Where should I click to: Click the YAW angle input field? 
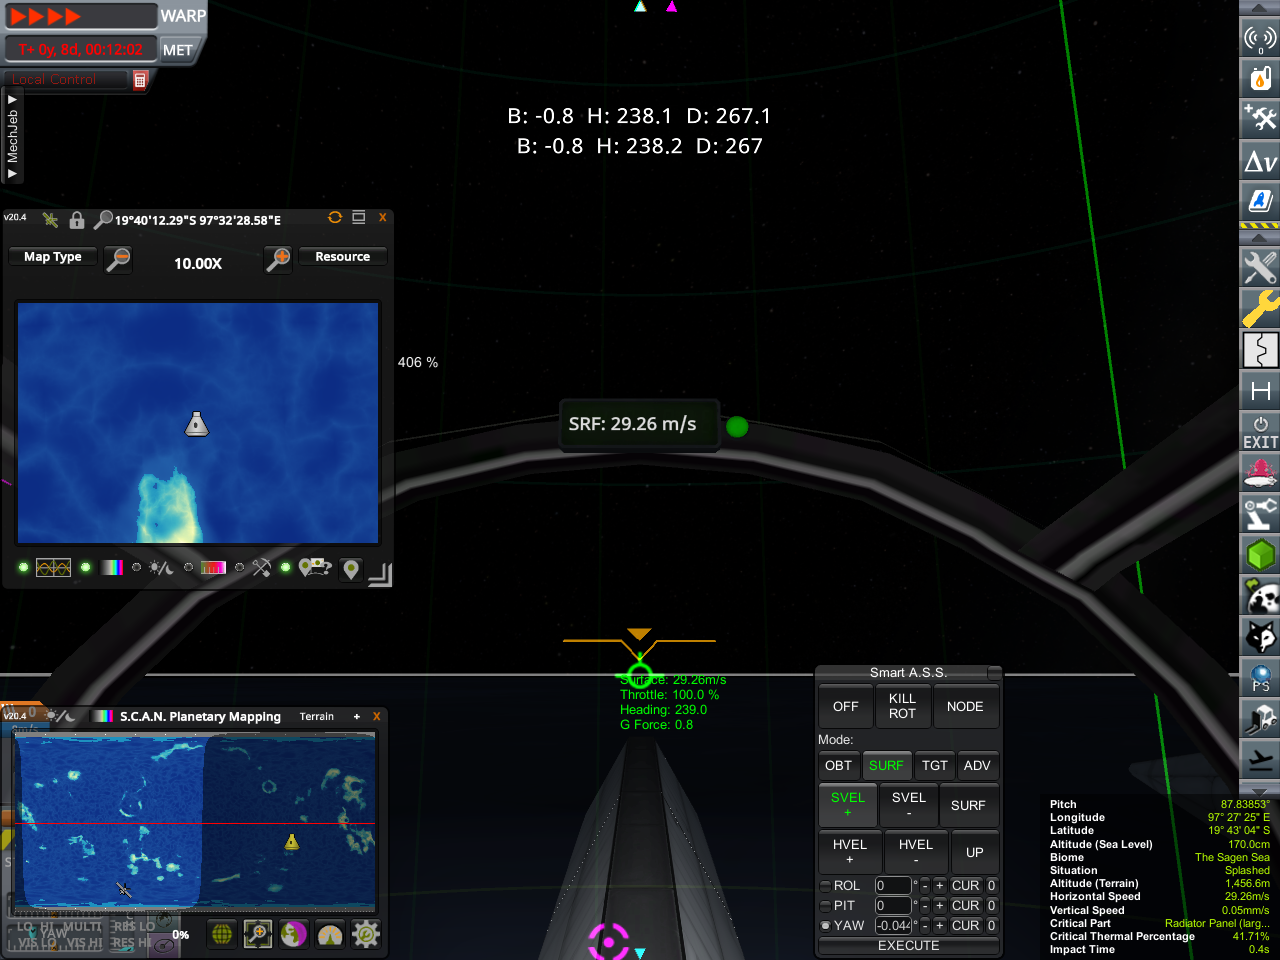click(x=893, y=926)
